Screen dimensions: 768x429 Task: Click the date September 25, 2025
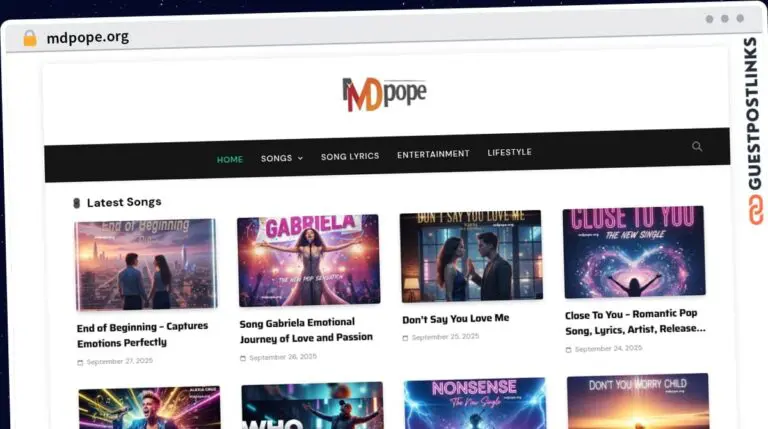445,337
